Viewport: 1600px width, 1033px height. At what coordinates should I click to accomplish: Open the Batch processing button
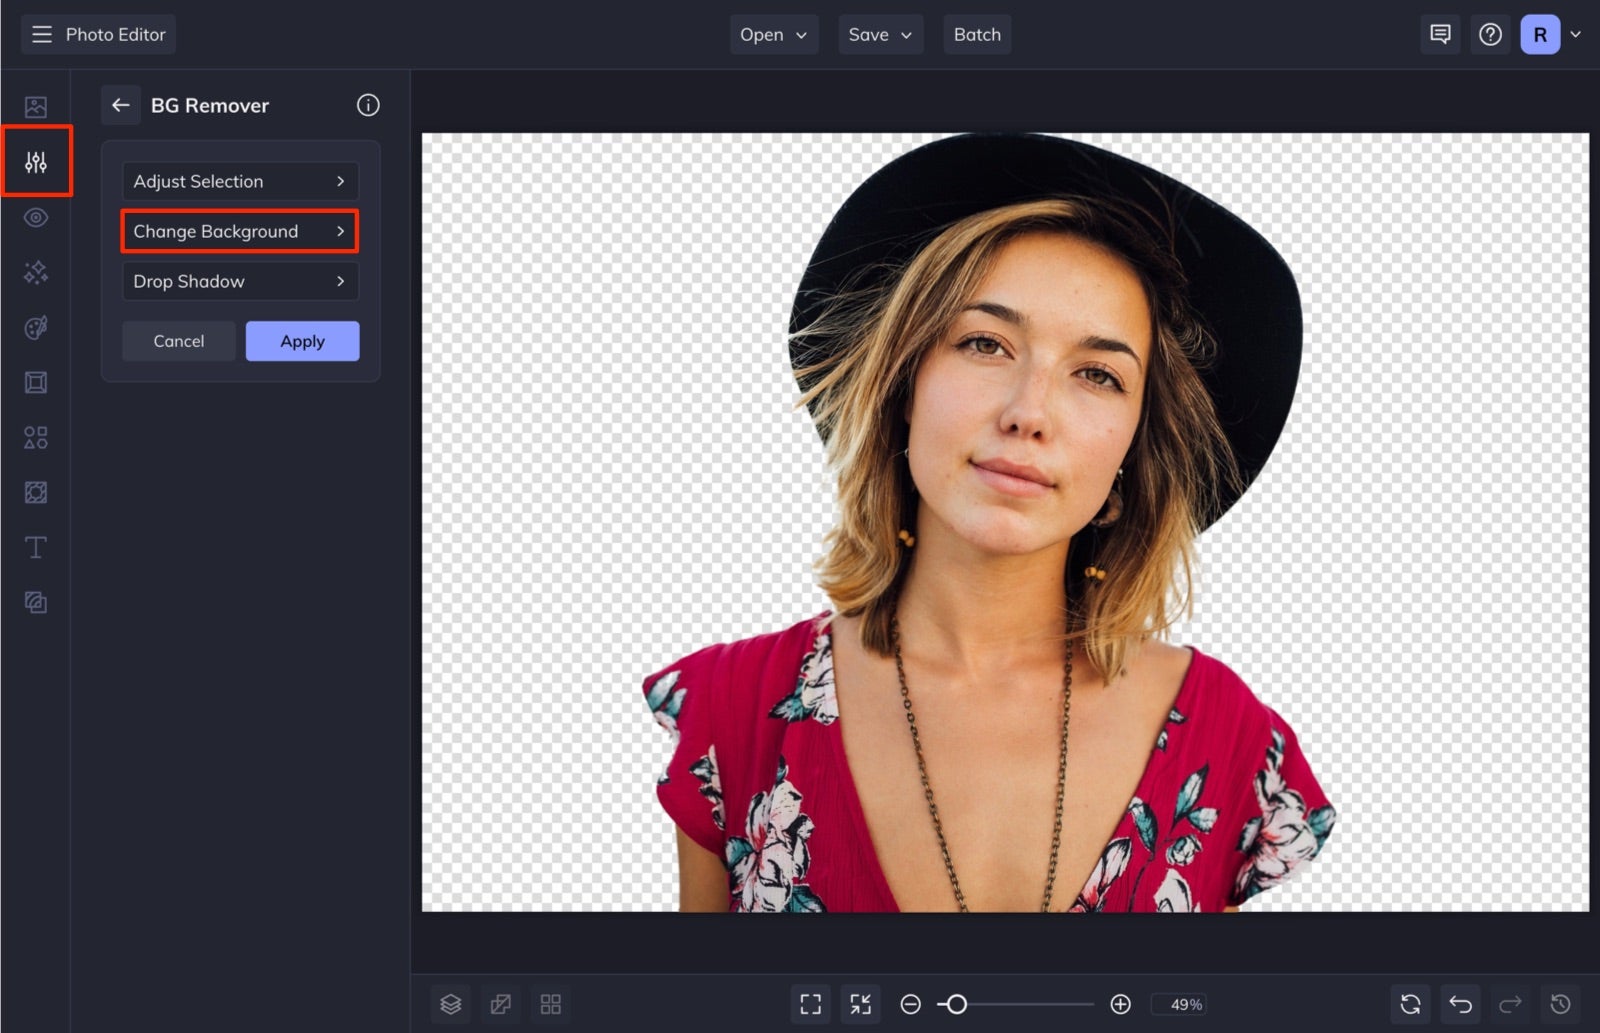point(977,34)
